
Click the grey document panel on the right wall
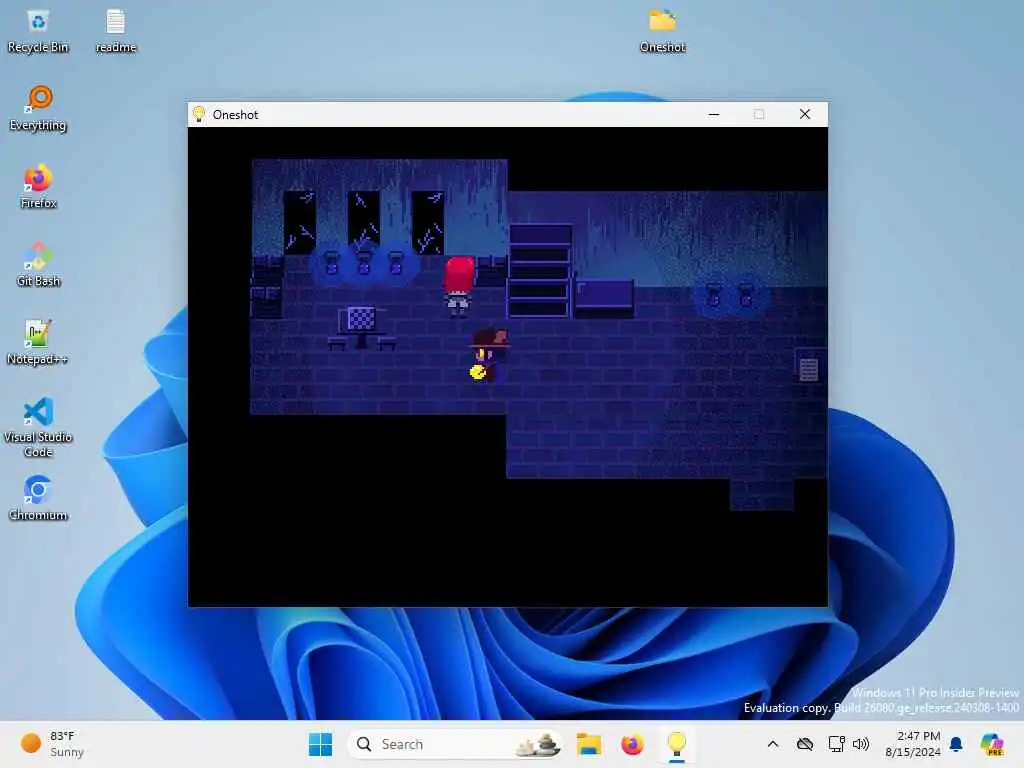pyautogui.click(x=808, y=370)
